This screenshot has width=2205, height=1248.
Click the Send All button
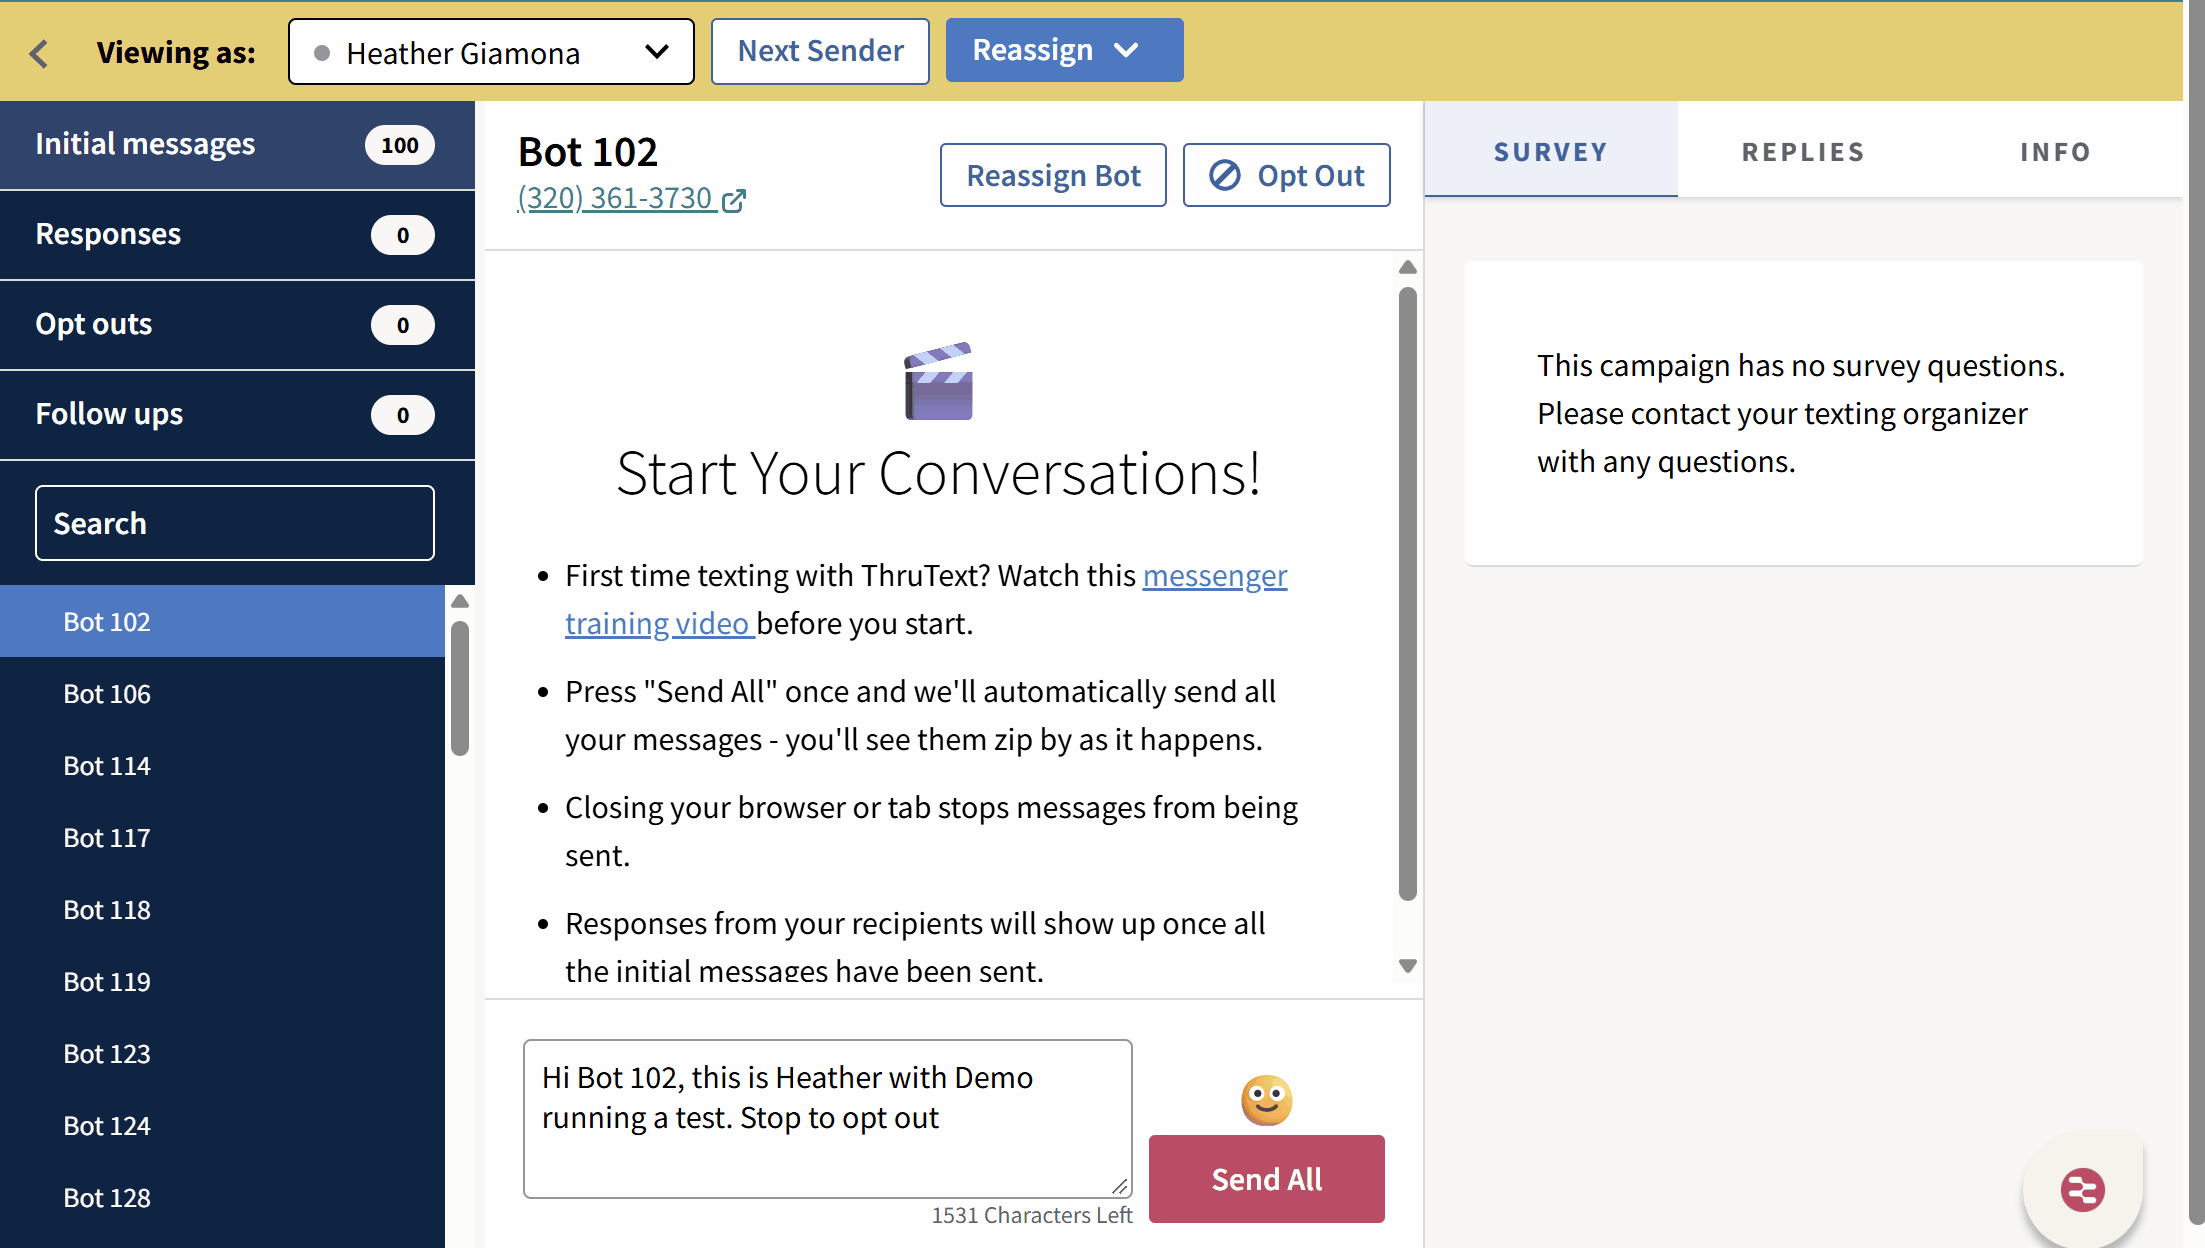pyautogui.click(x=1266, y=1179)
